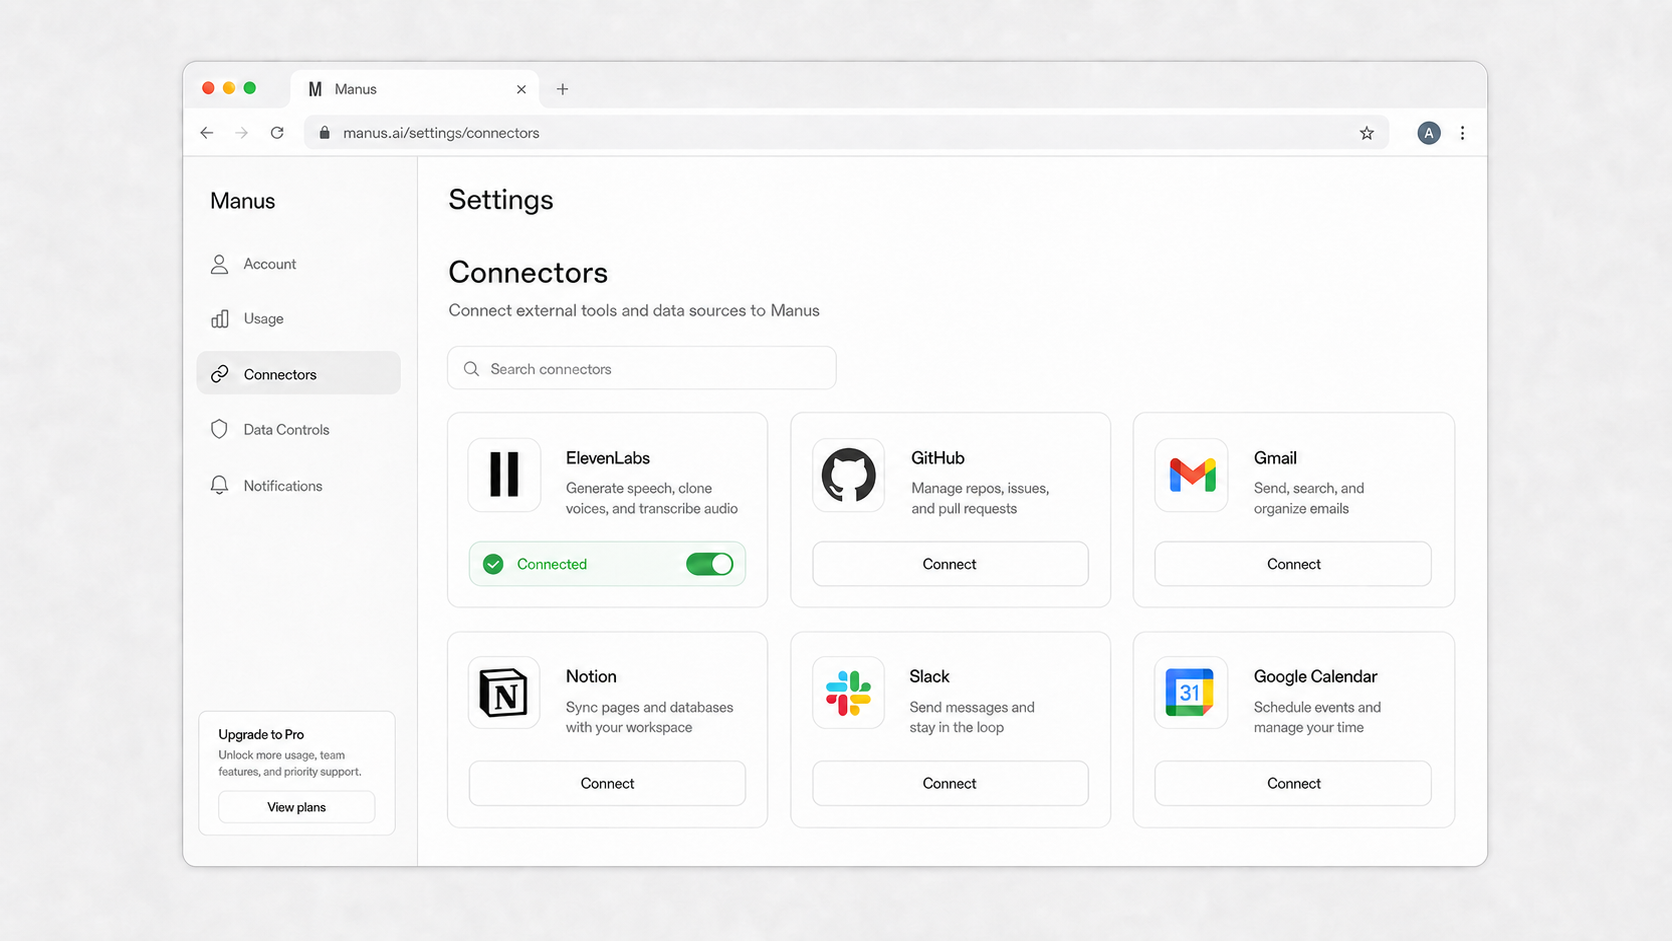Open Usage settings page
Image resolution: width=1672 pixels, height=941 pixels.
coord(298,319)
